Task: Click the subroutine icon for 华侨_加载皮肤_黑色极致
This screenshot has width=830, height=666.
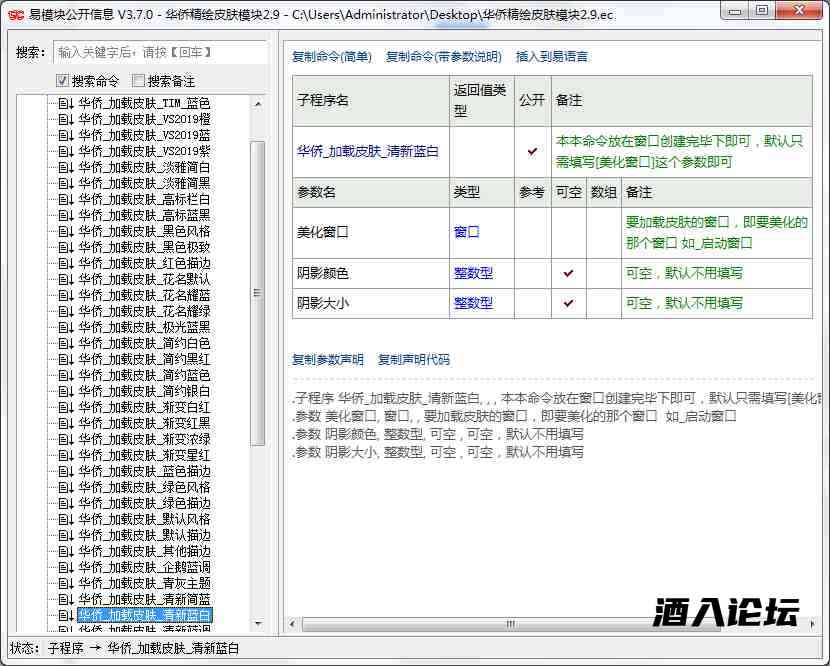Action: (66, 247)
